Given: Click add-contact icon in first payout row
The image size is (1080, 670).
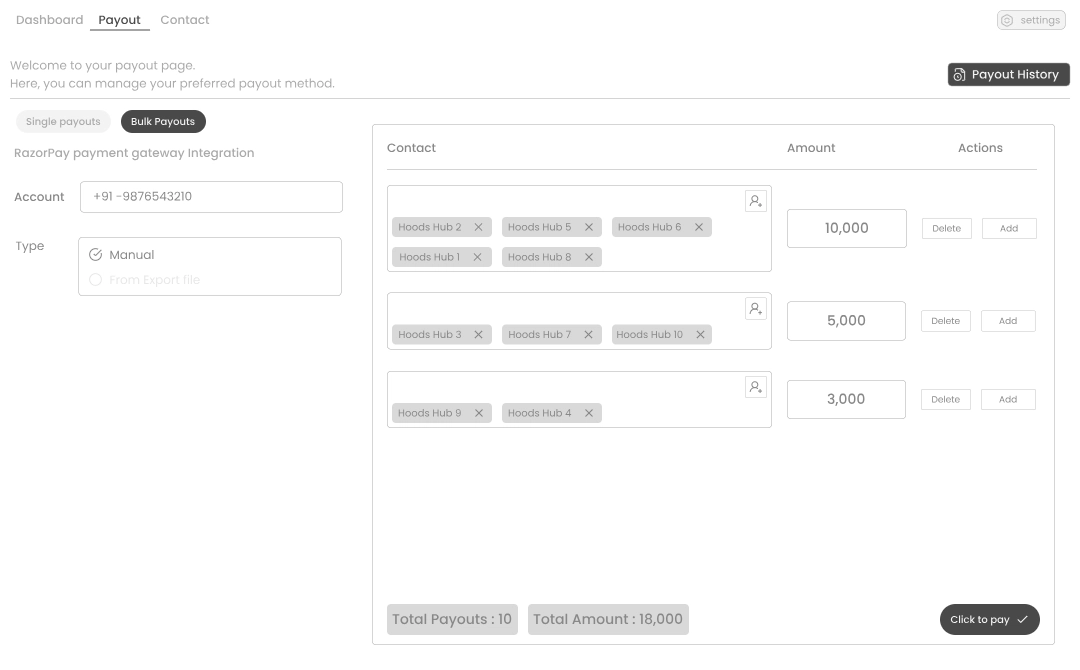Looking at the screenshot, I should click(756, 201).
